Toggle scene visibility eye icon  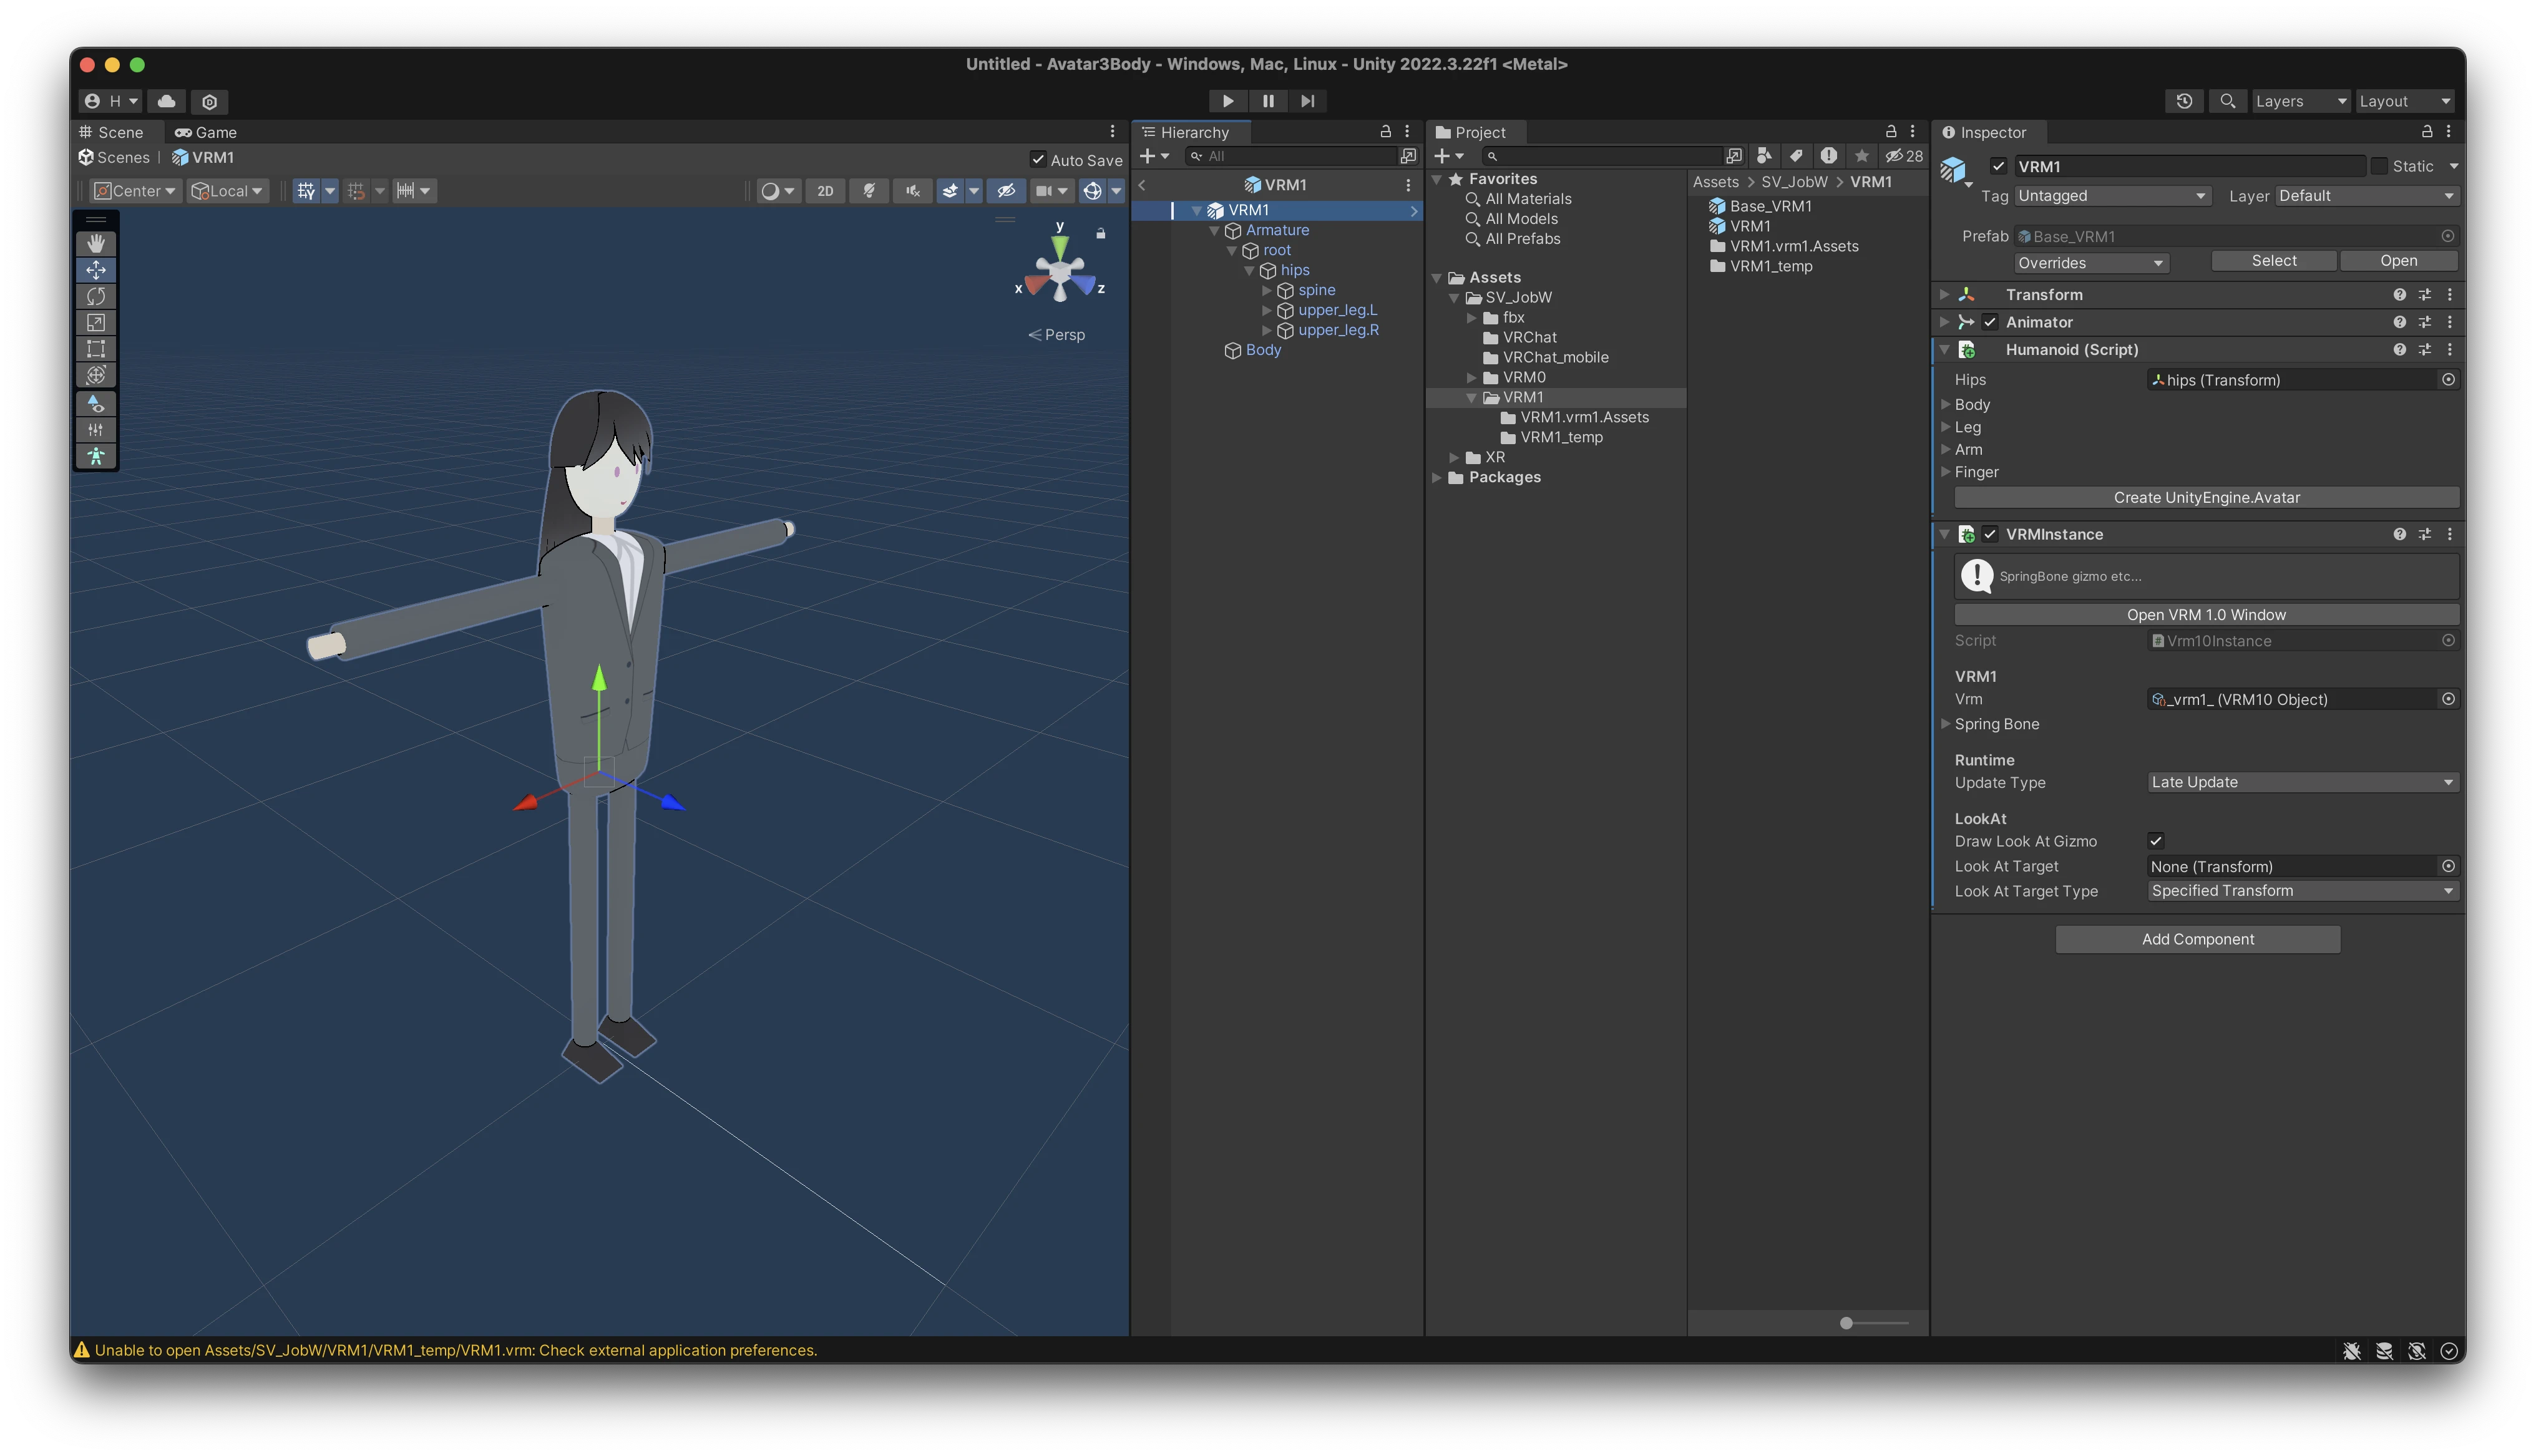(1006, 191)
